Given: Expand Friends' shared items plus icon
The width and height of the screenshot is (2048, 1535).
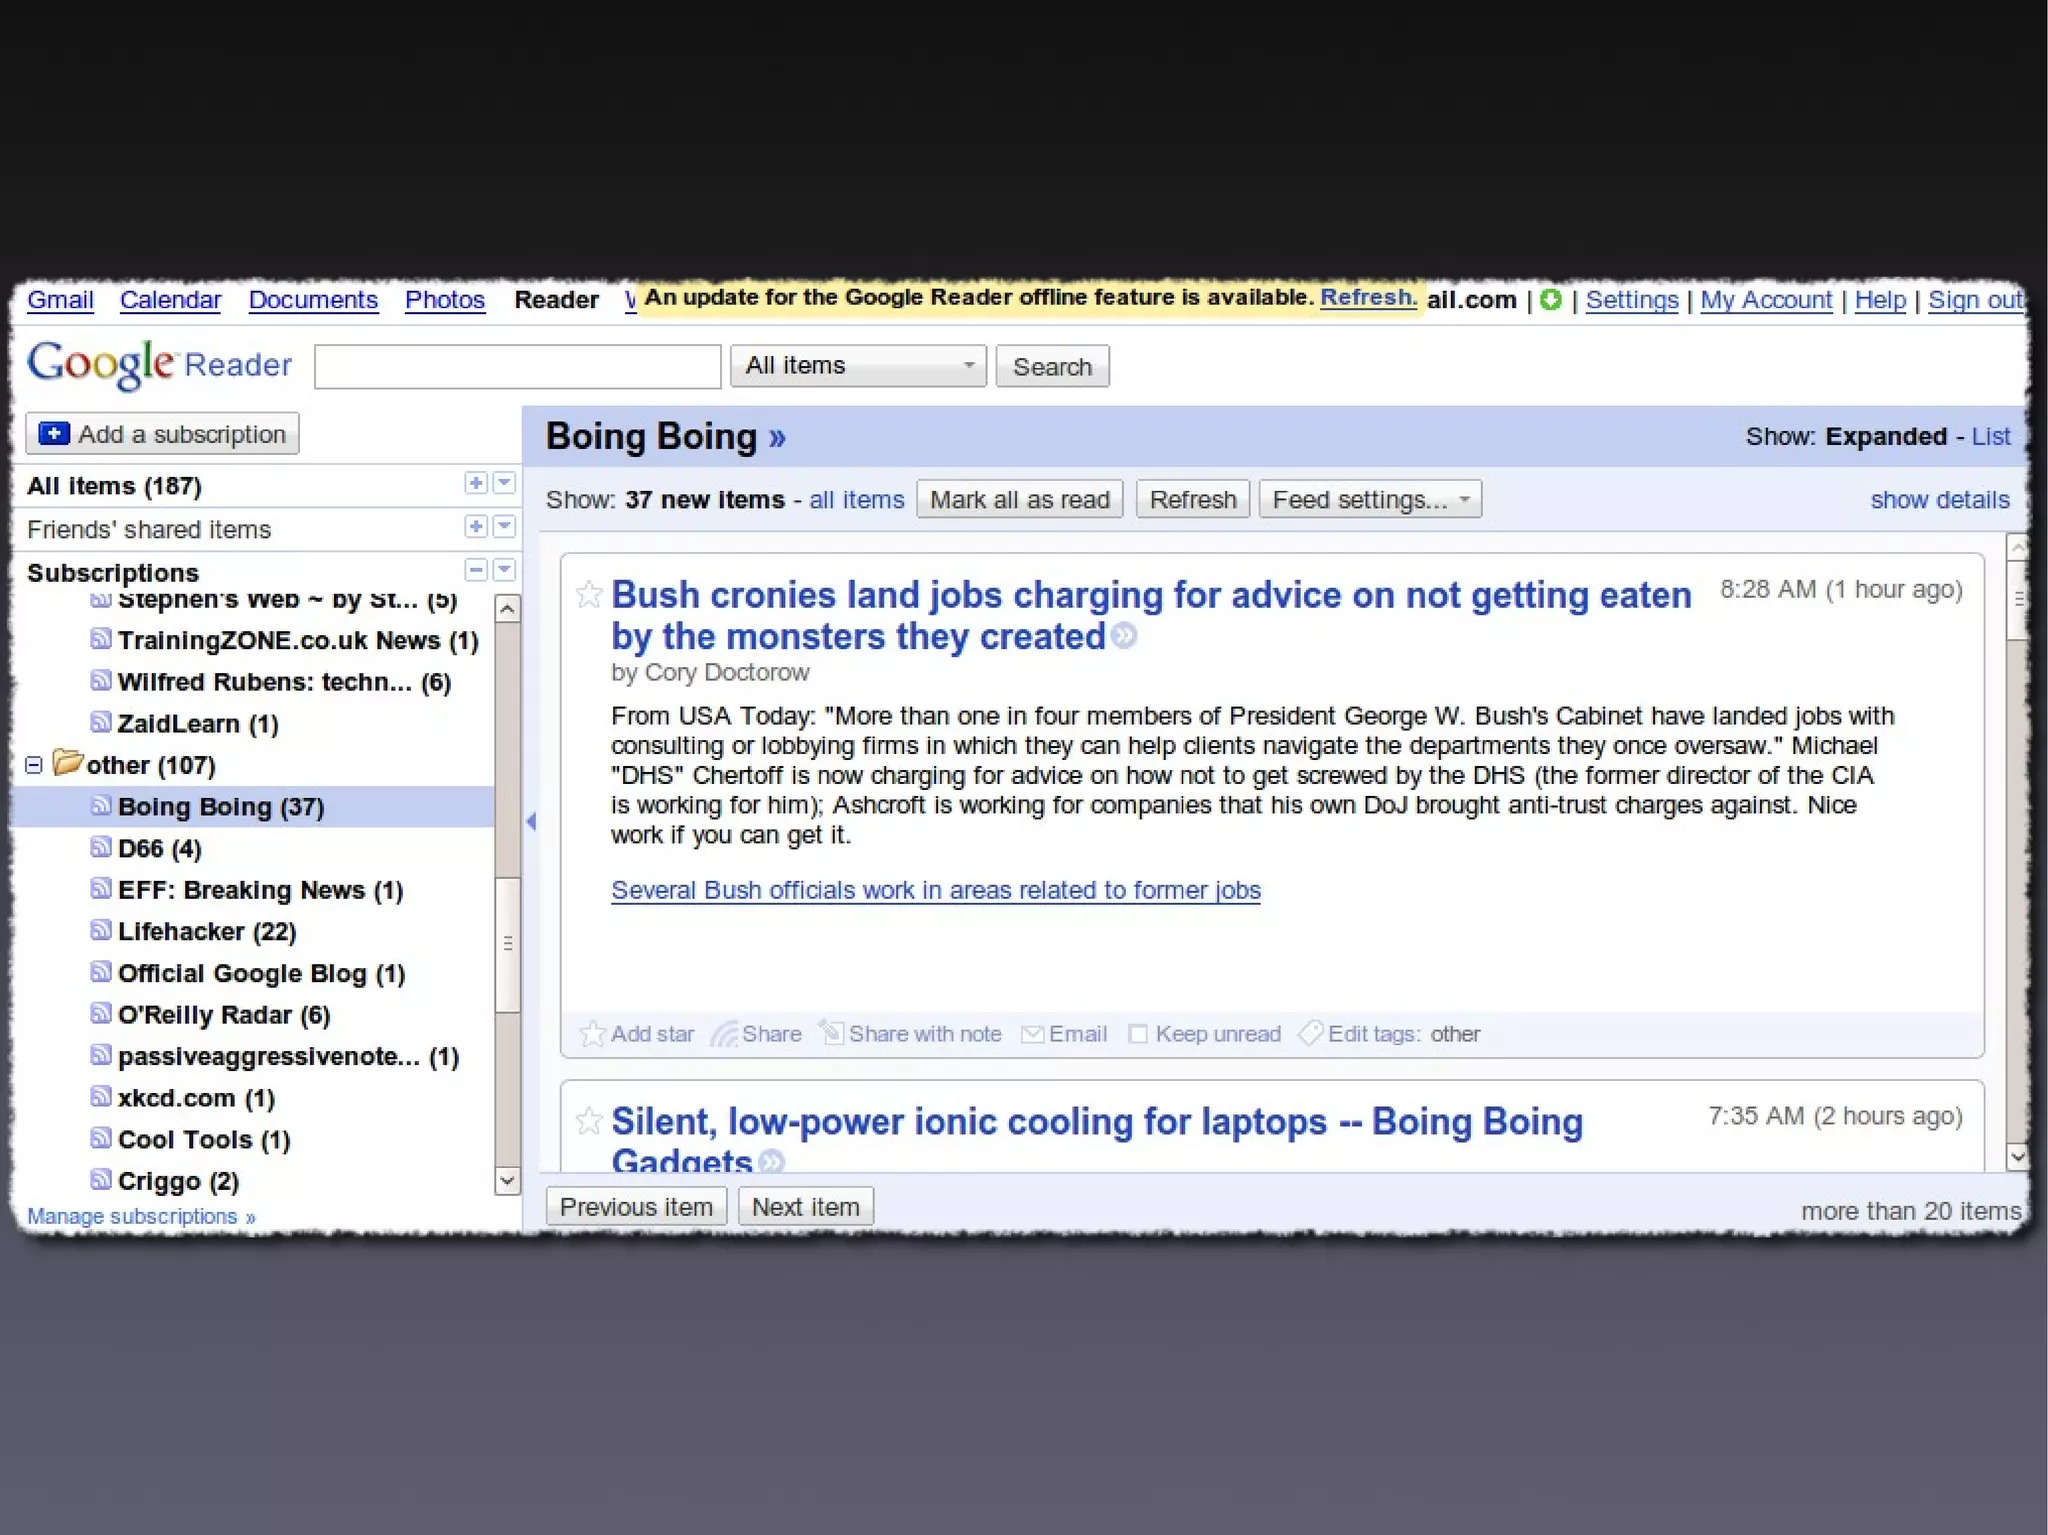Looking at the screenshot, I should tap(476, 526).
